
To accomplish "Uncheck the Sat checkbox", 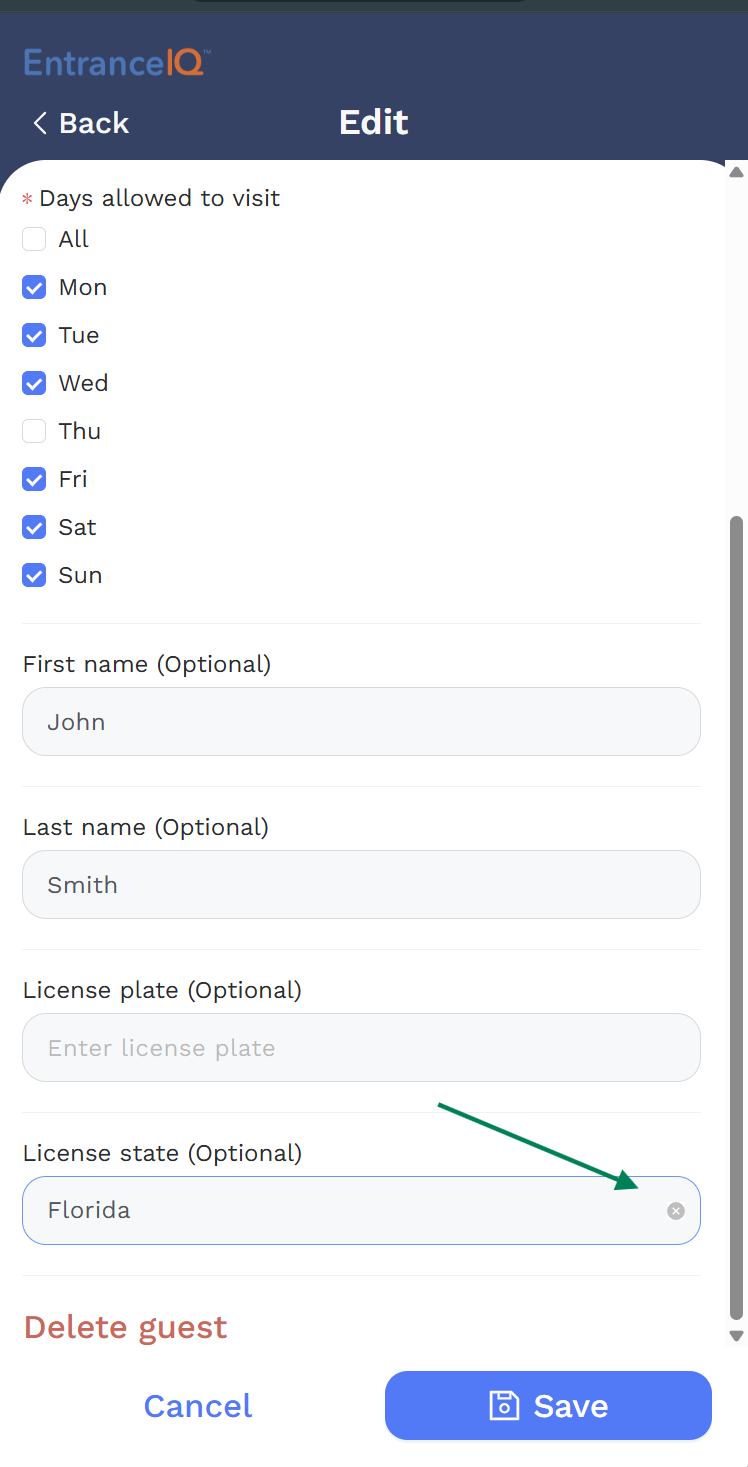I will [x=34, y=527].
